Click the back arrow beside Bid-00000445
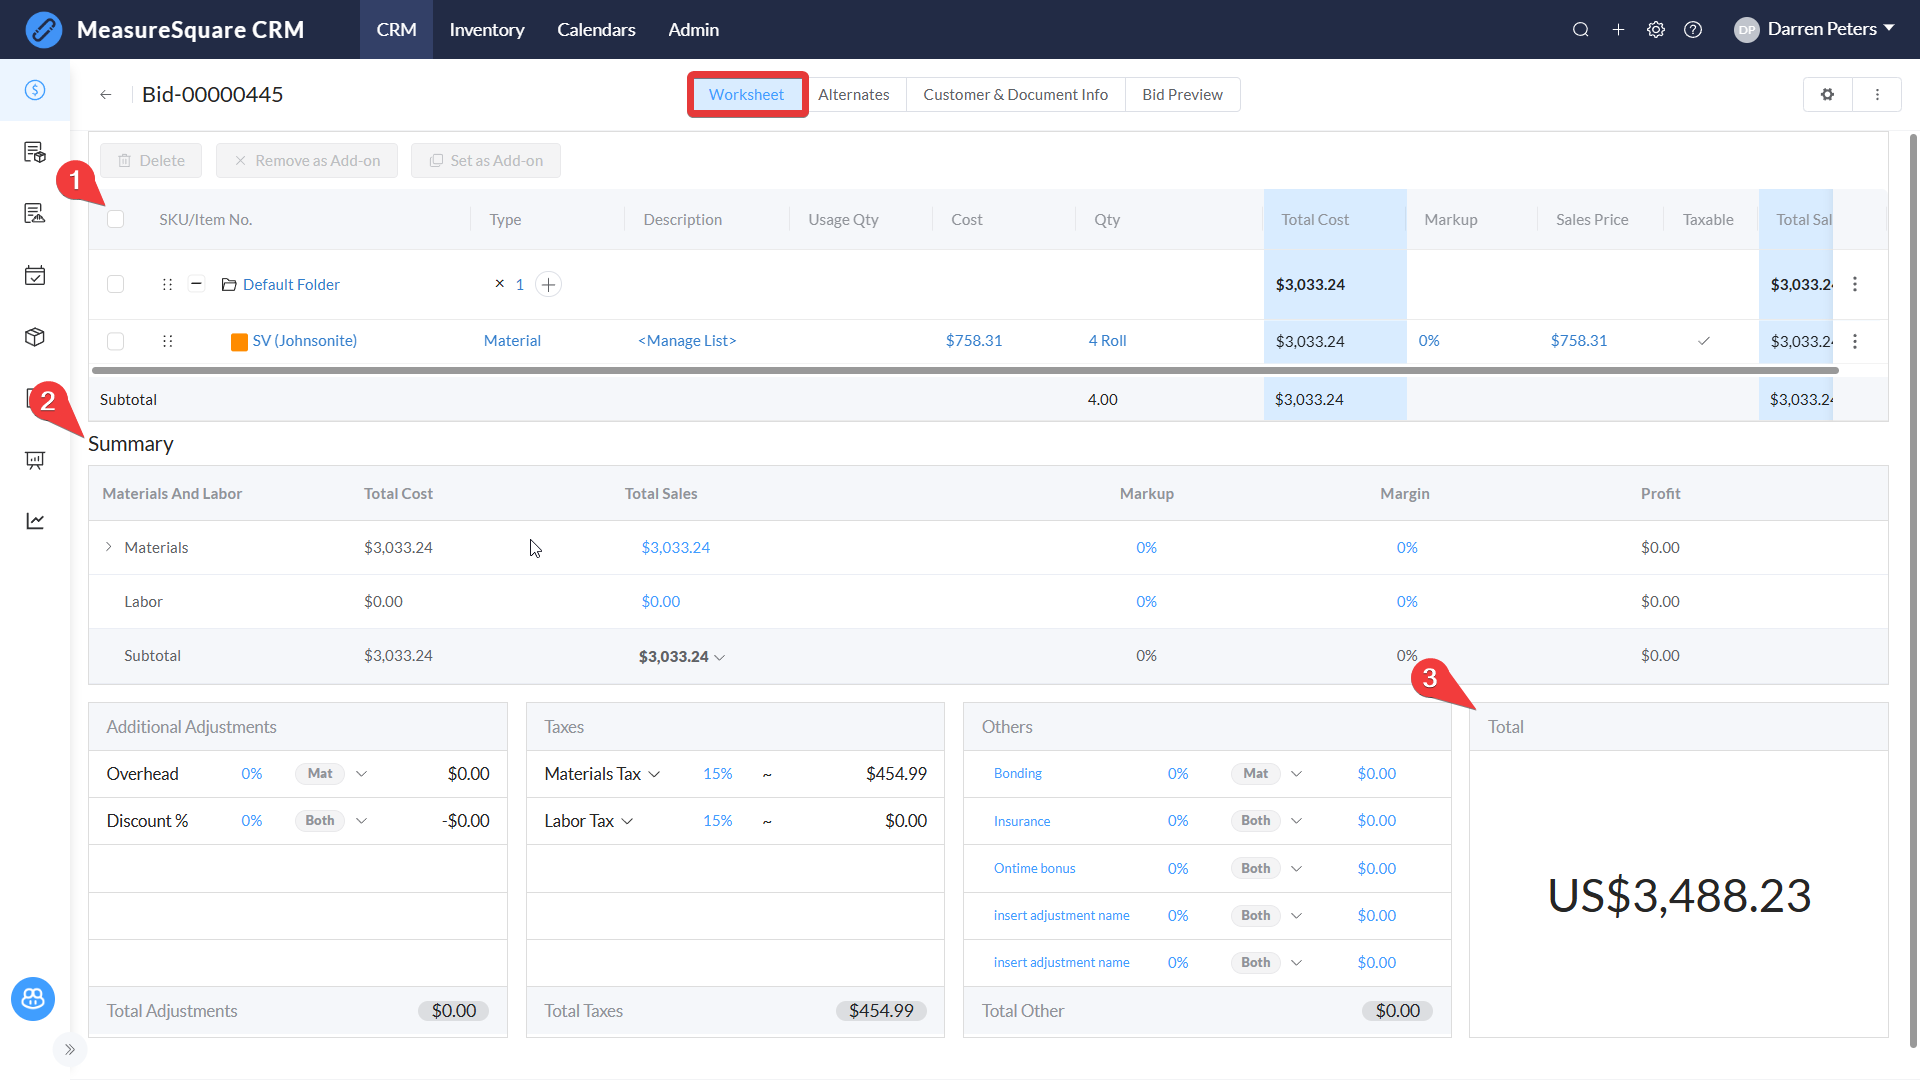Screen dimensions: 1920x1080 (105, 95)
